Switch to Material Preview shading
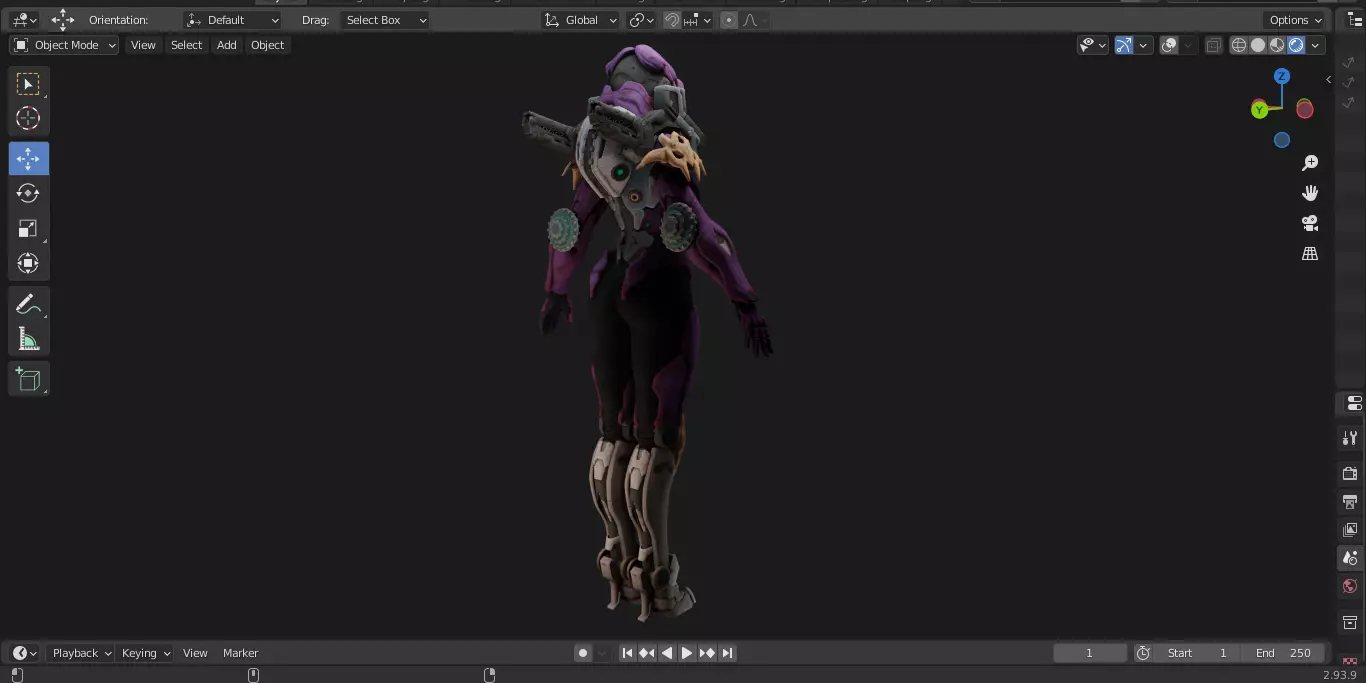The height and width of the screenshot is (683, 1366). tap(1277, 45)
